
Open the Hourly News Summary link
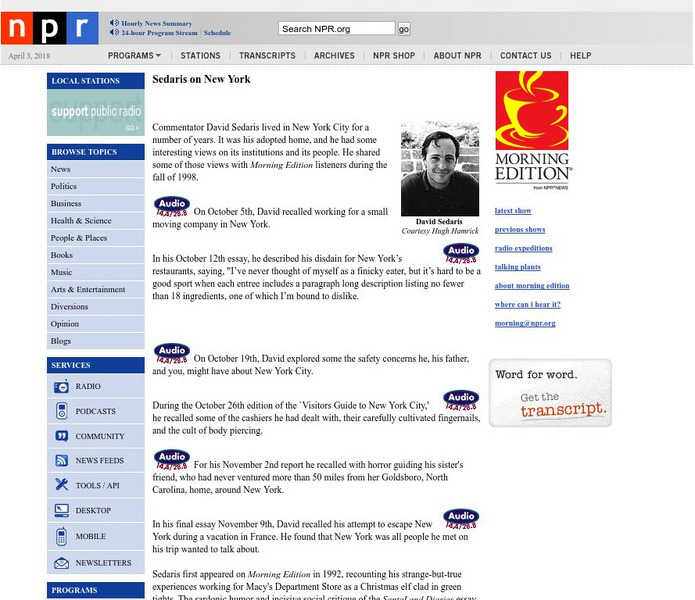(157, 23)
